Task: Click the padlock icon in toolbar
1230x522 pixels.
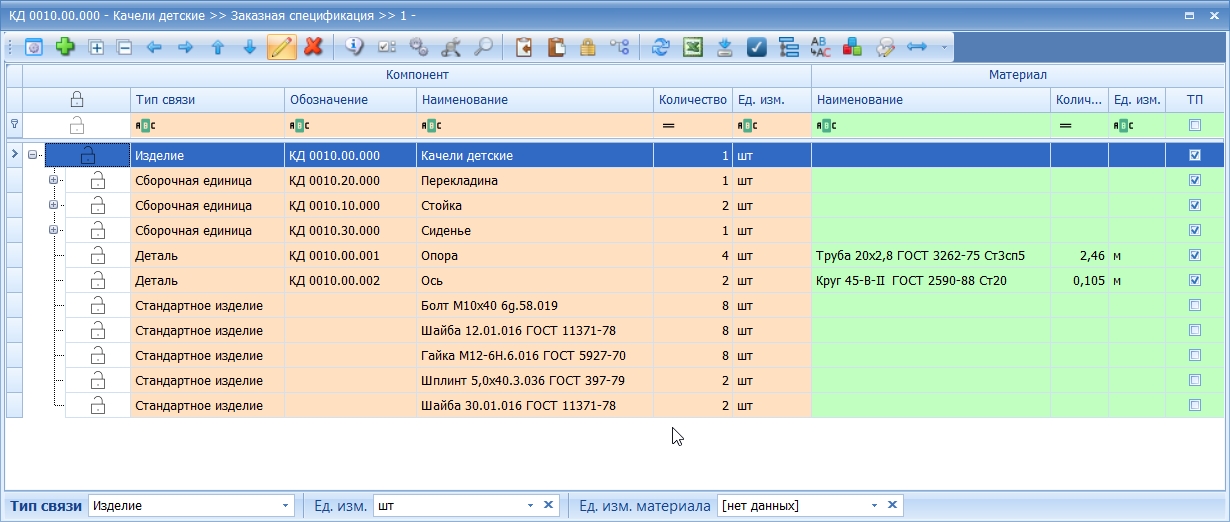Action: point(587,47)
